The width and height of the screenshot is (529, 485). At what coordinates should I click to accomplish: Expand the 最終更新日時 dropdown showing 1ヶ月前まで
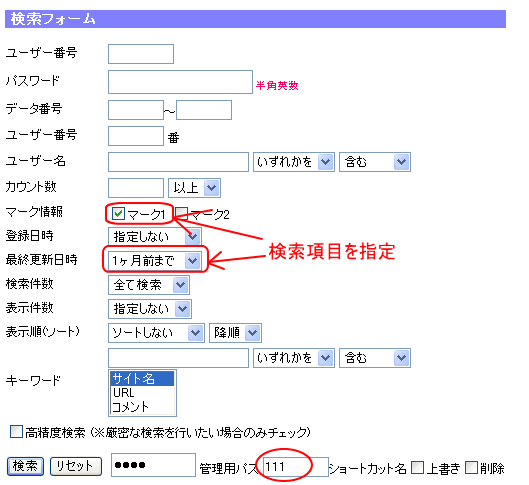(155, 260)
